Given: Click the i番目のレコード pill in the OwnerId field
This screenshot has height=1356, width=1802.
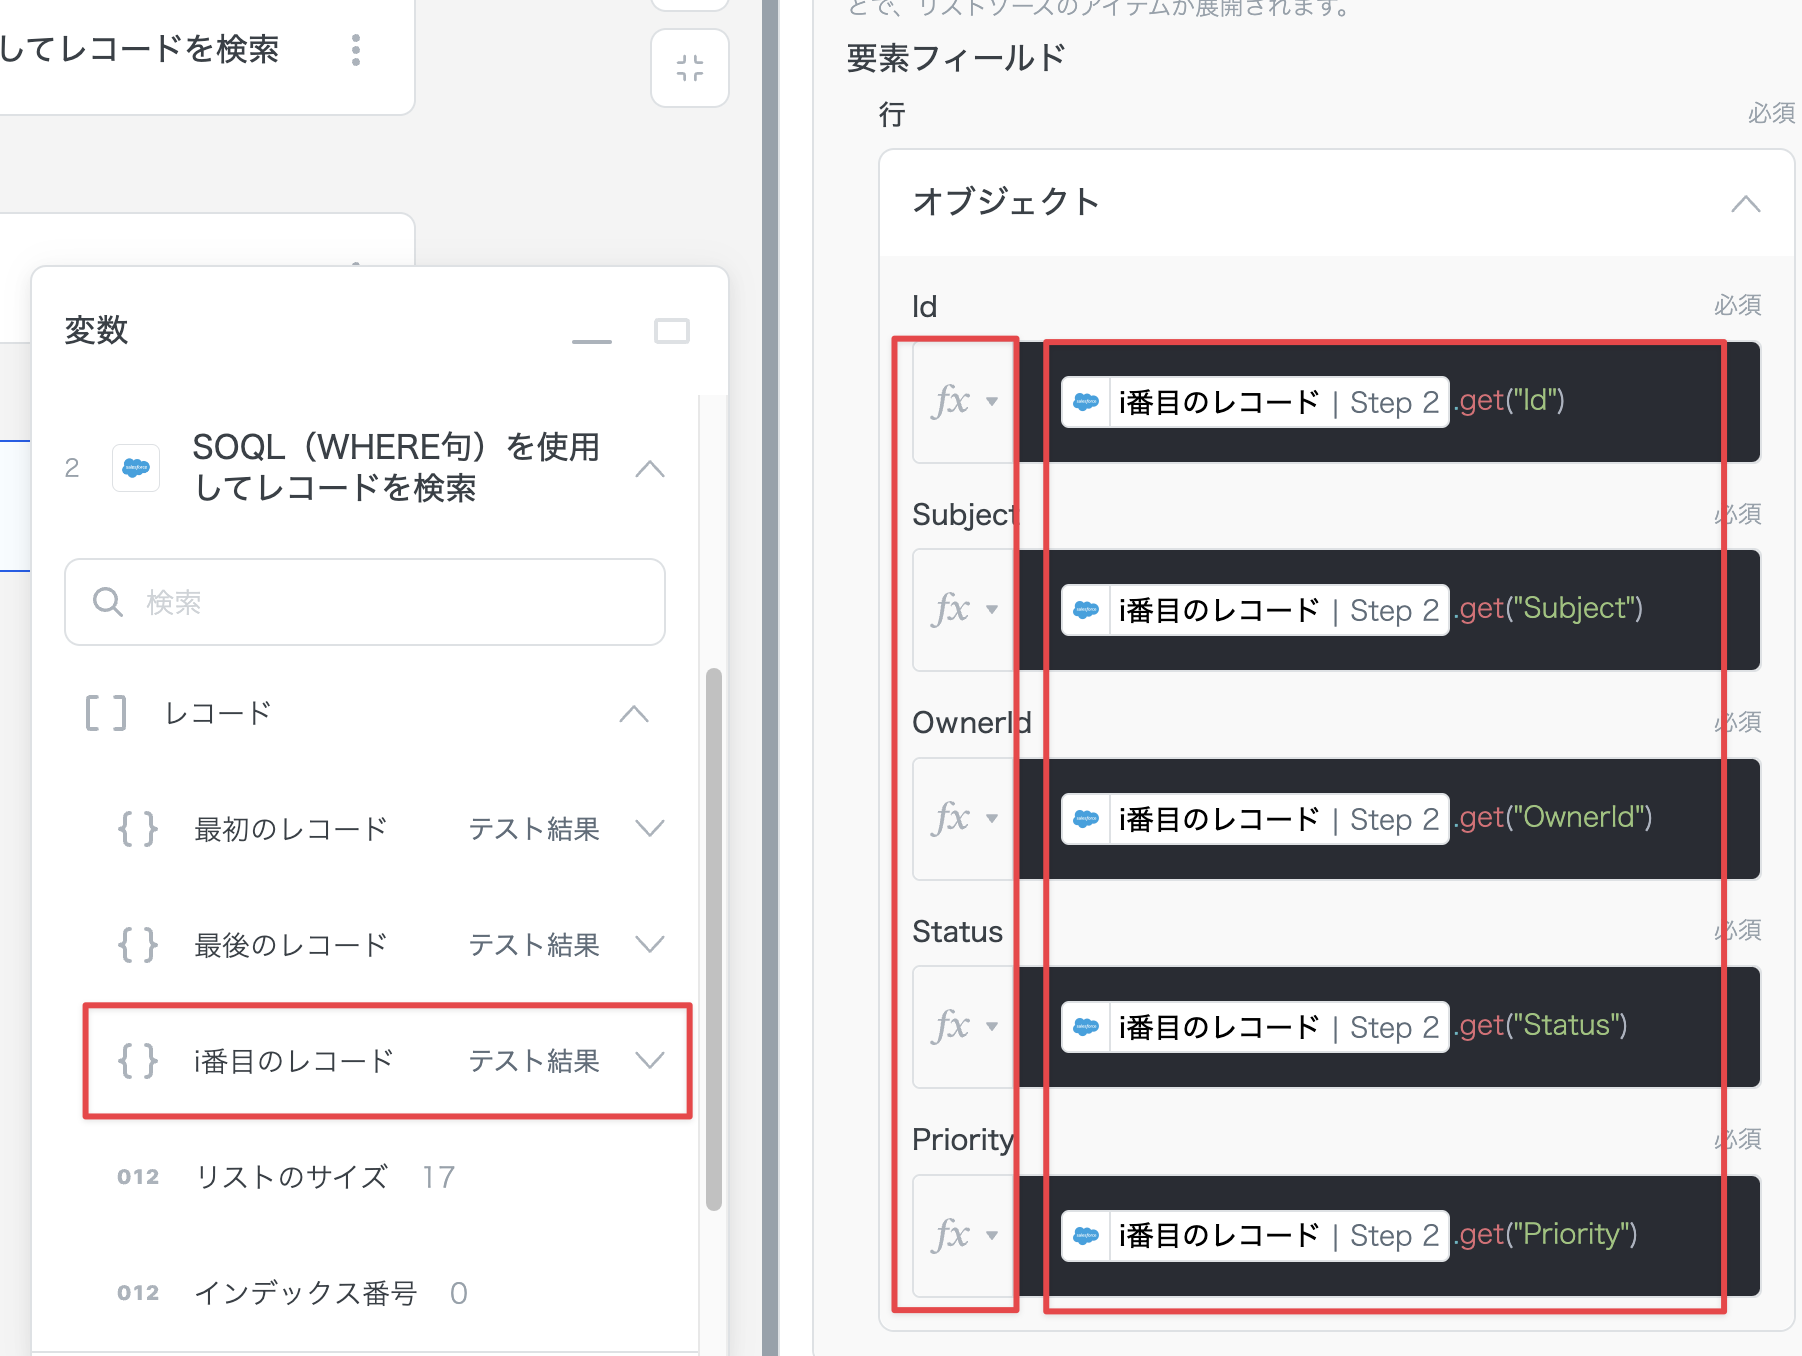Looking at the screenshot, I should coord(1254,819).
